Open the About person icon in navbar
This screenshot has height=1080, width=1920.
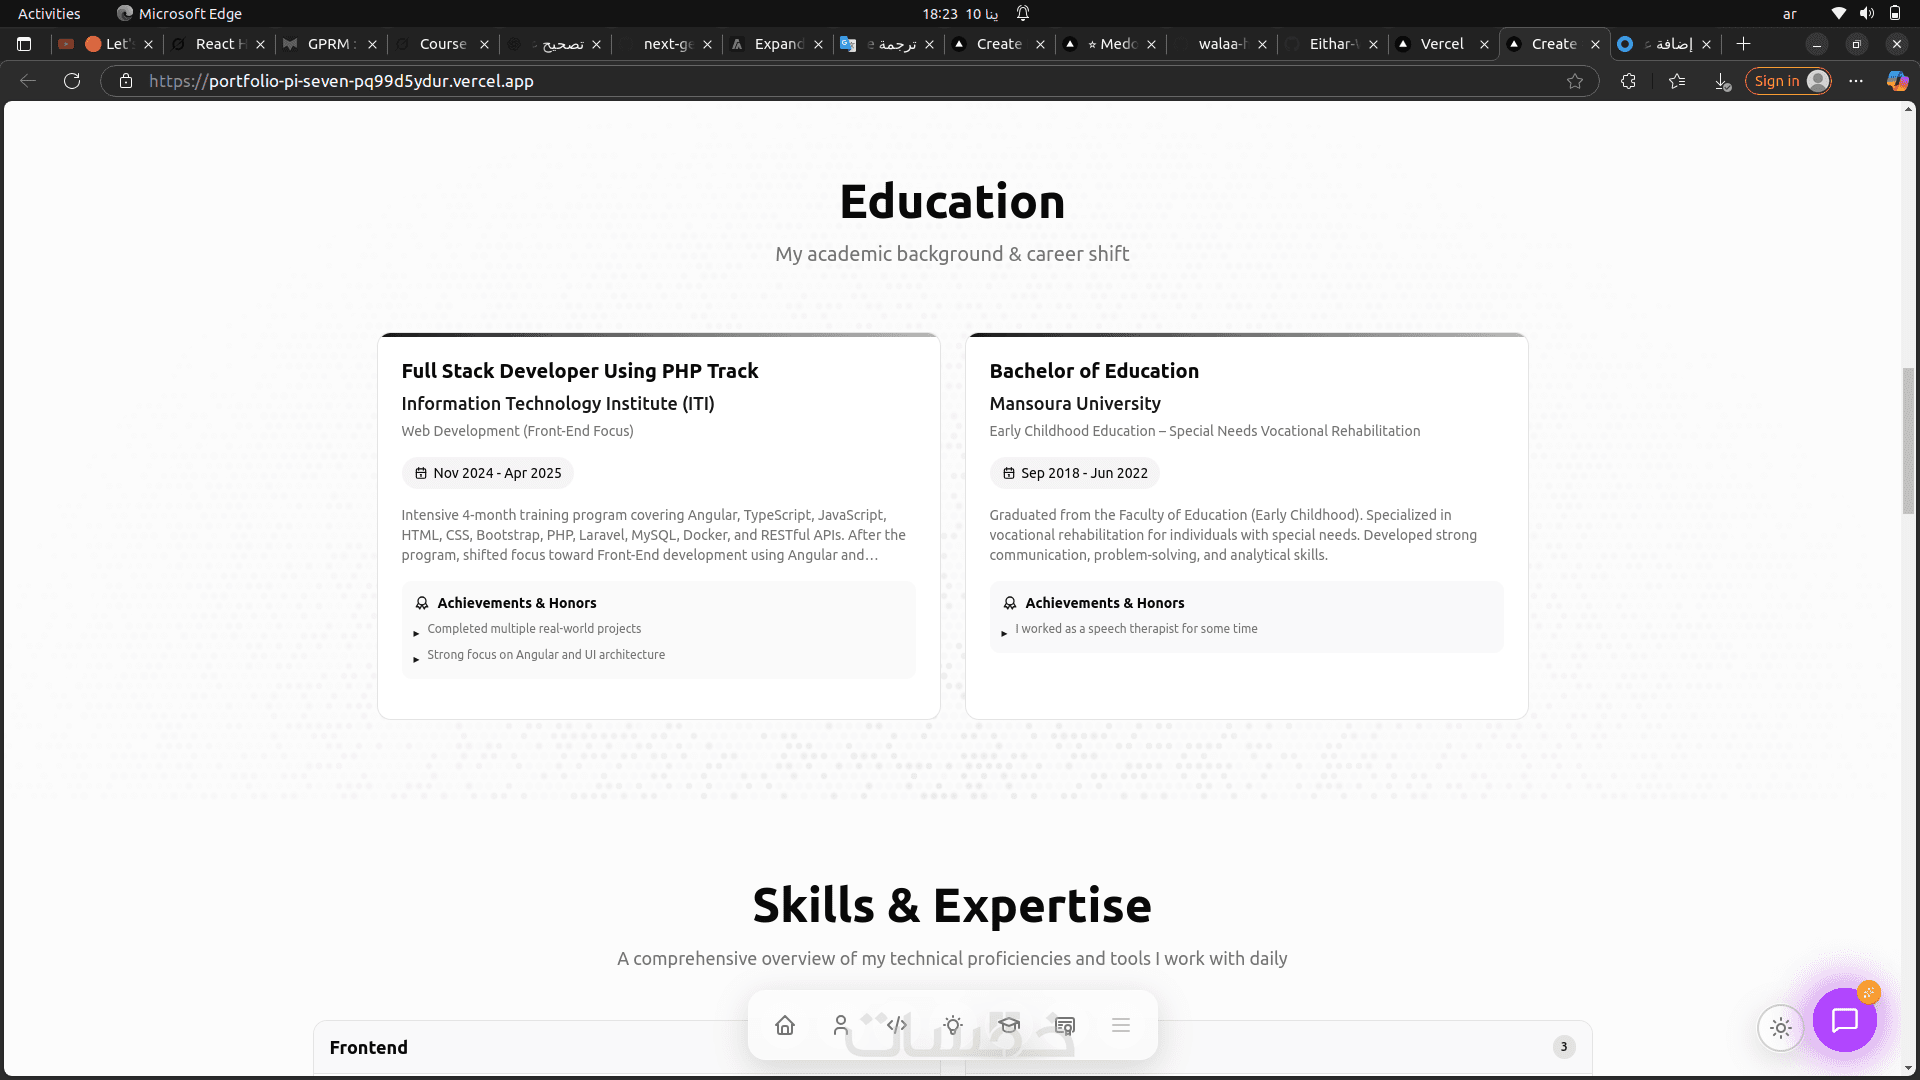point(841,1025)
